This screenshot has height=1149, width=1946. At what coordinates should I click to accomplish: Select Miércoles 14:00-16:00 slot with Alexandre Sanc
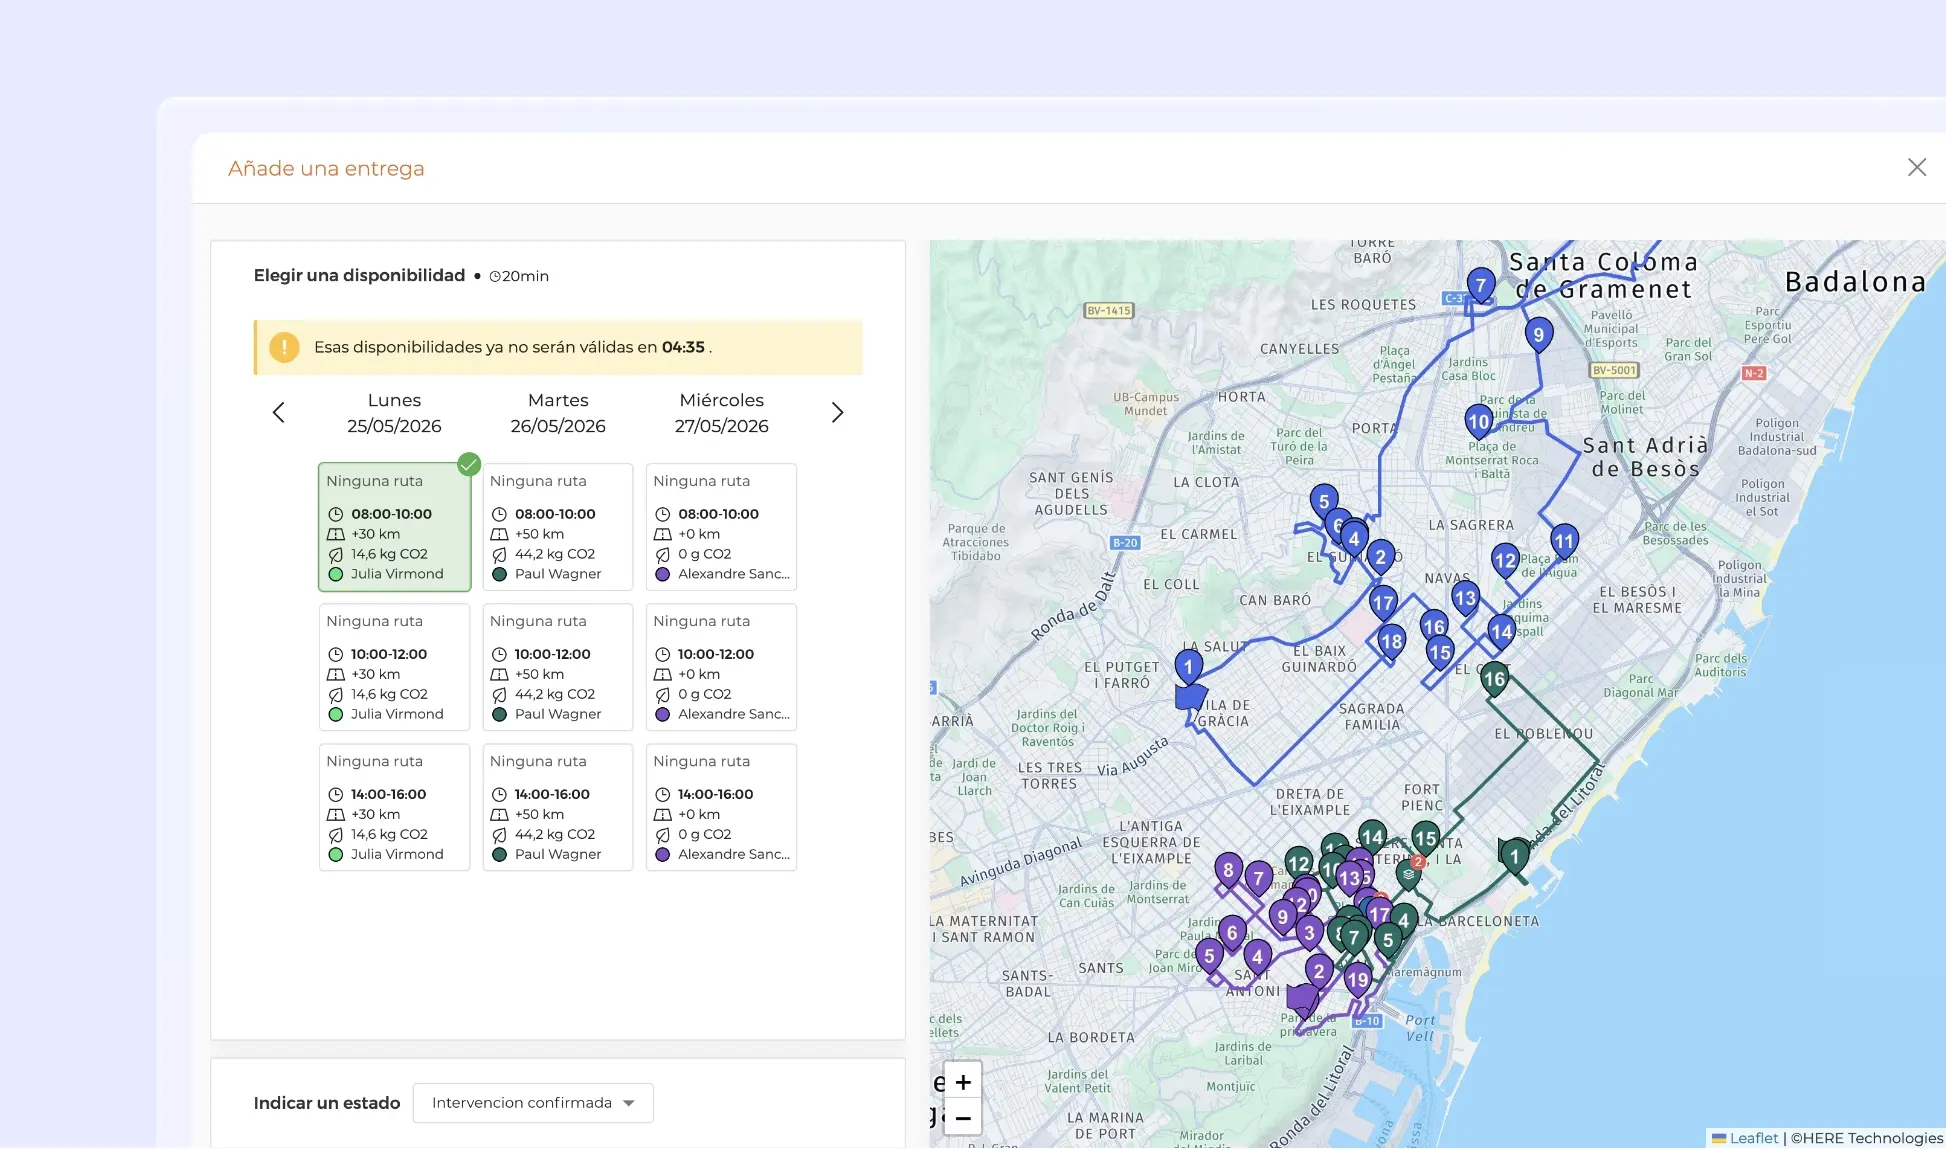(721, 807)
